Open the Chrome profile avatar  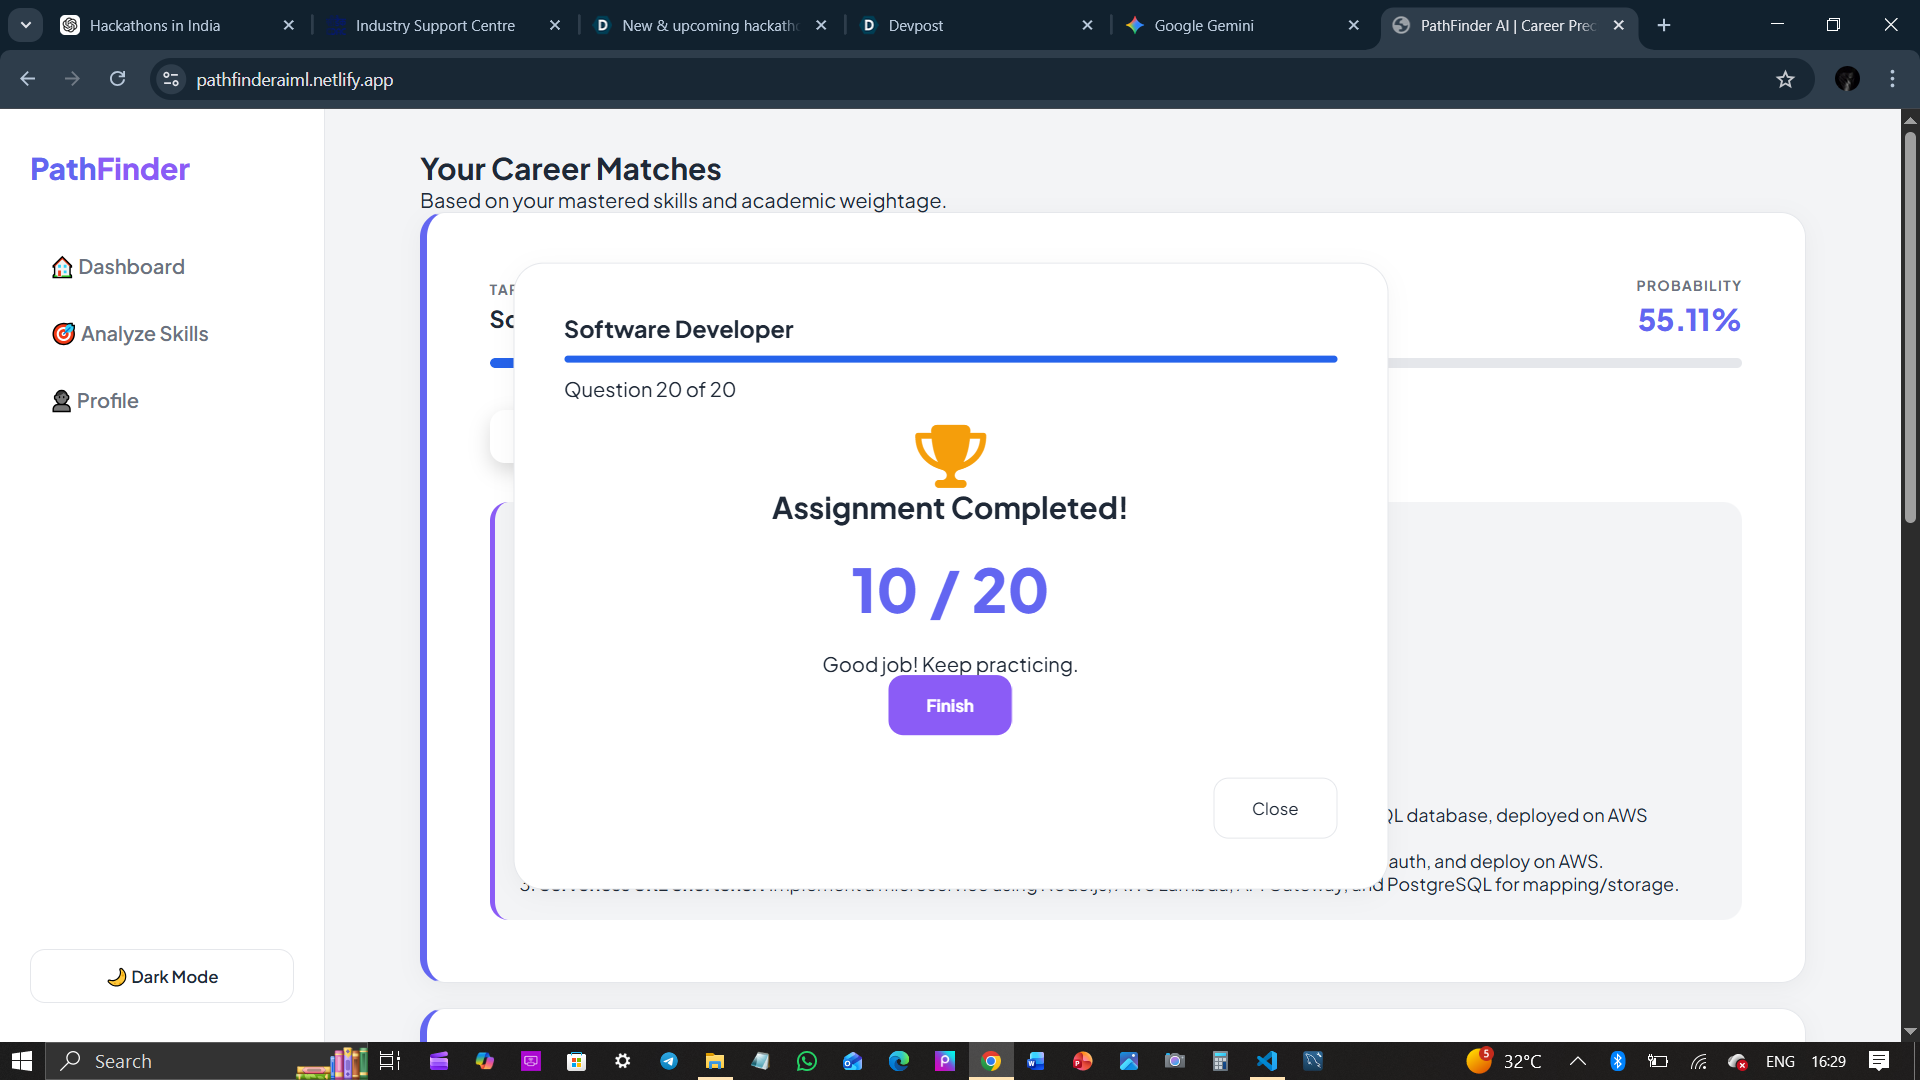pyautogui.click(x=1846, y=79)
